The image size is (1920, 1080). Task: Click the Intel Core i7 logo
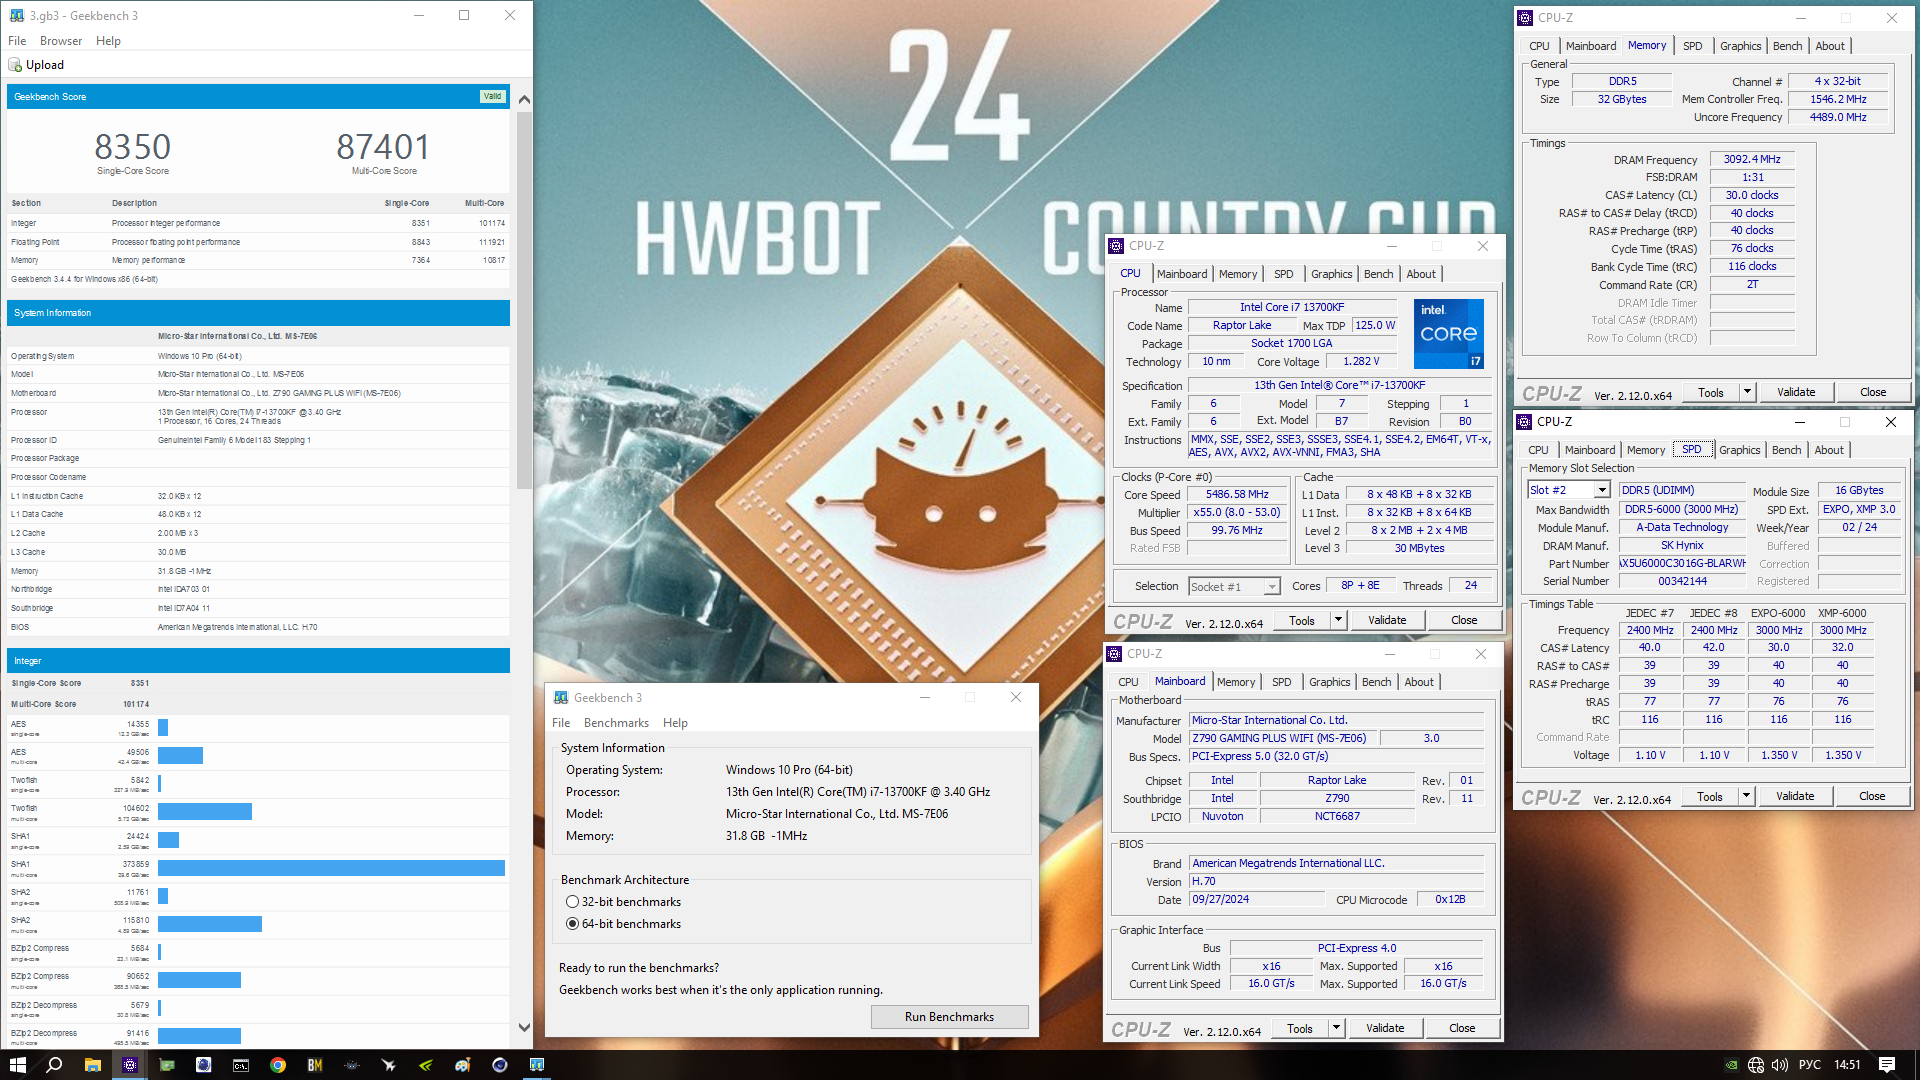tap(1449, 333)
